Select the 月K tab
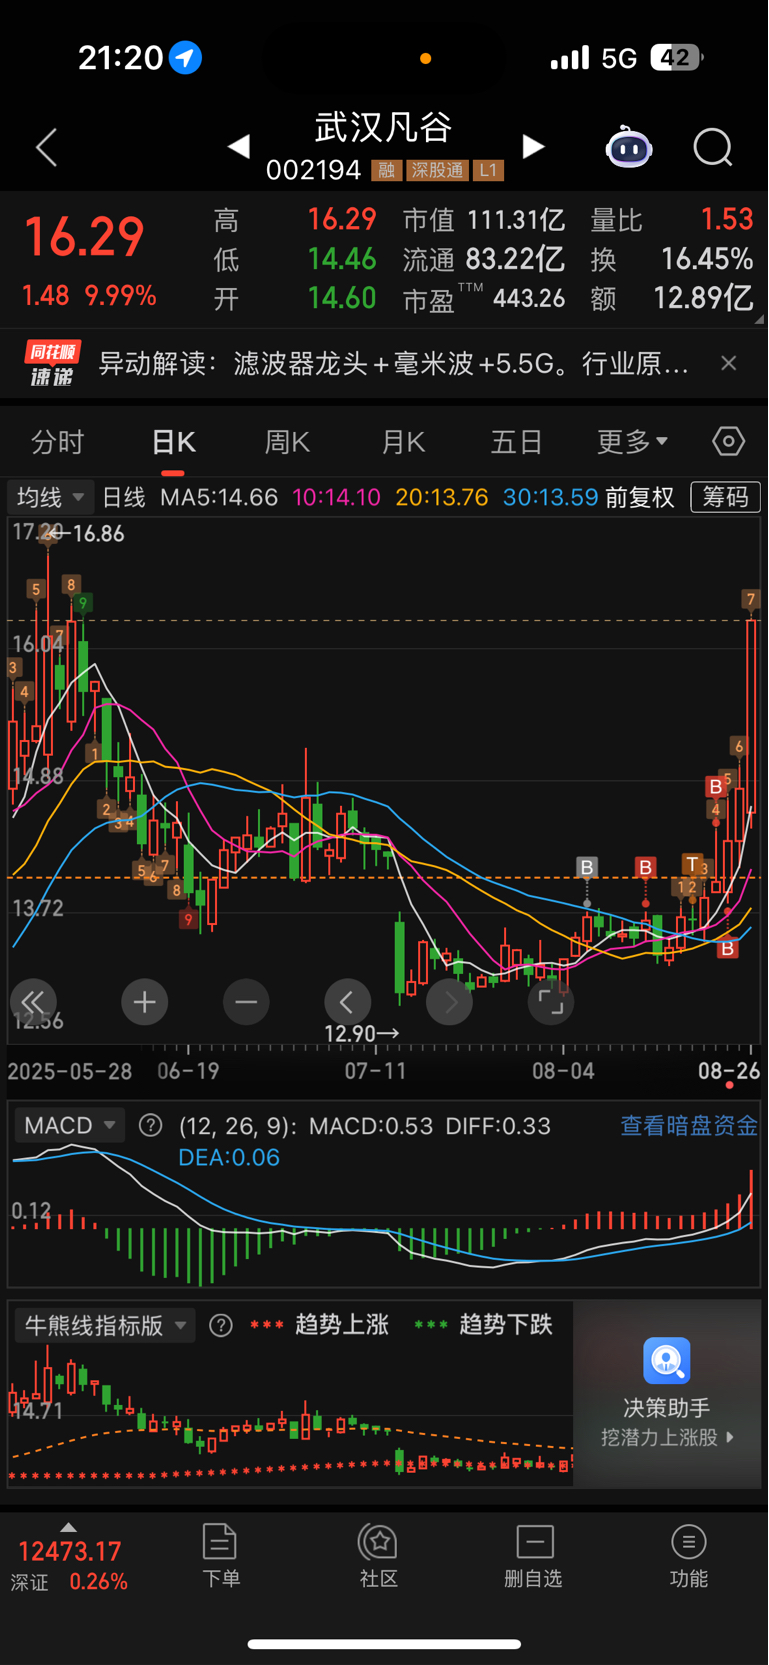 404,442
